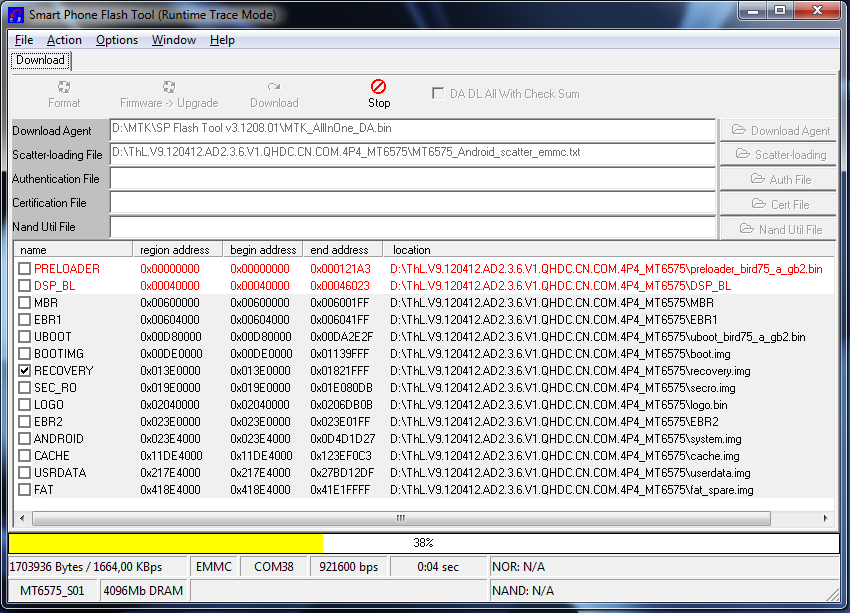The image size is (850, 613).
Task: Open the Action menu
Action: click(64, 40)
